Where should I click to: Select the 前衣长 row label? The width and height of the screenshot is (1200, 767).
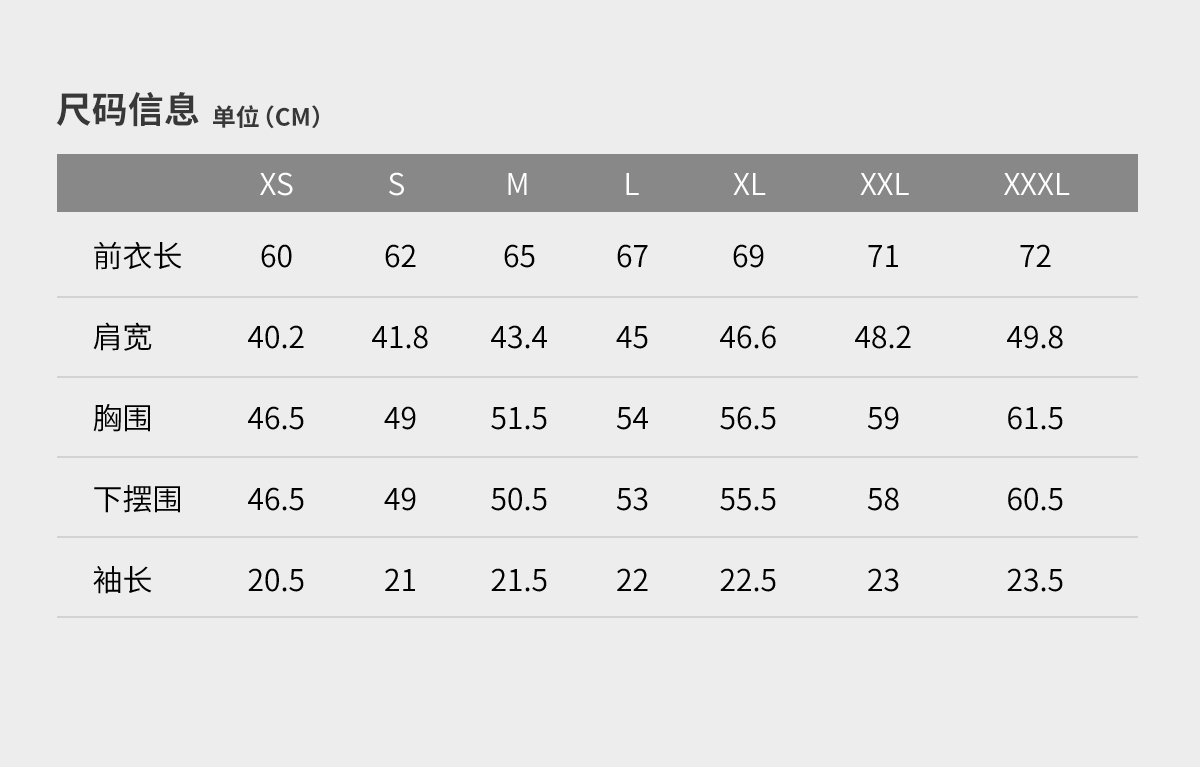(137, 256)
